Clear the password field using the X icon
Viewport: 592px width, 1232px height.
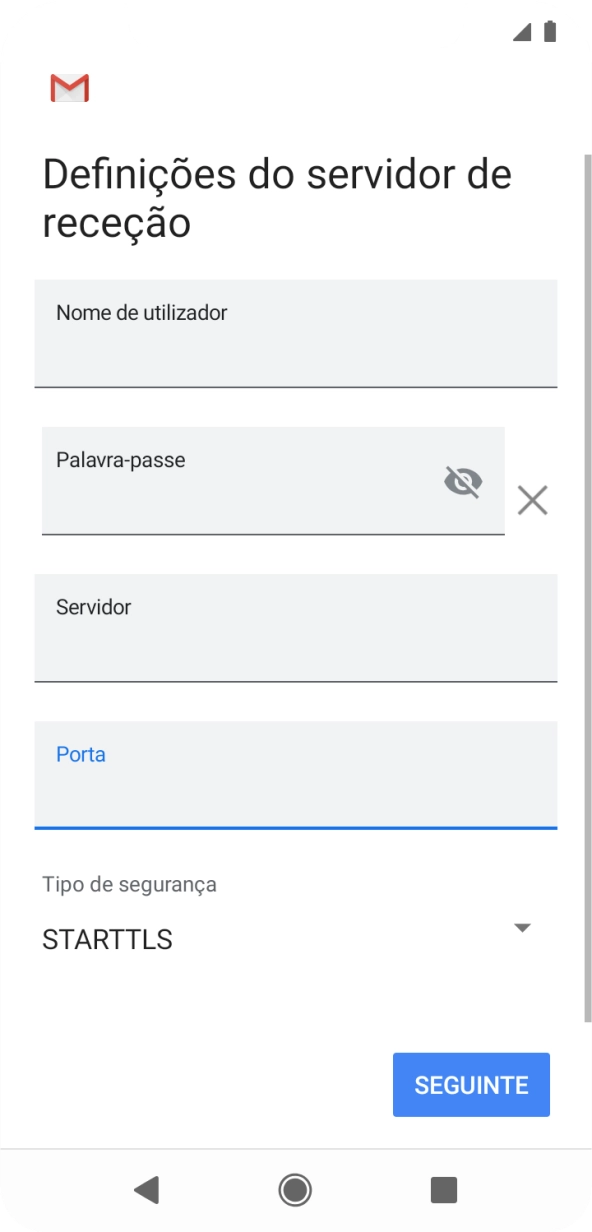pyautogui.click(x=532, y=500)
